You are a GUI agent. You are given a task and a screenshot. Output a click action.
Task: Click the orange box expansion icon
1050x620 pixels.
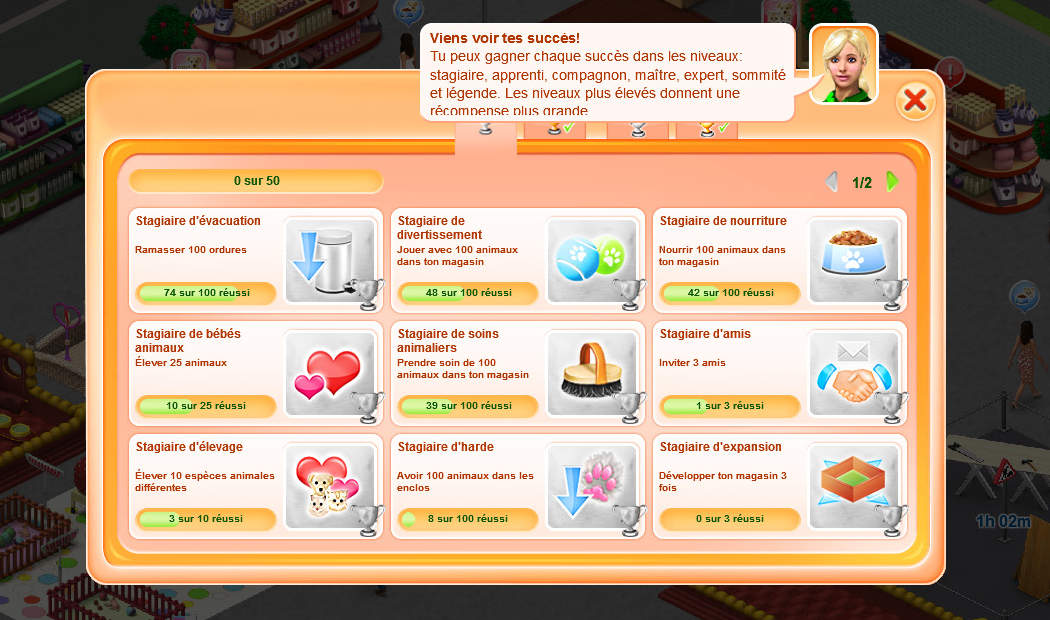(854, 487)
